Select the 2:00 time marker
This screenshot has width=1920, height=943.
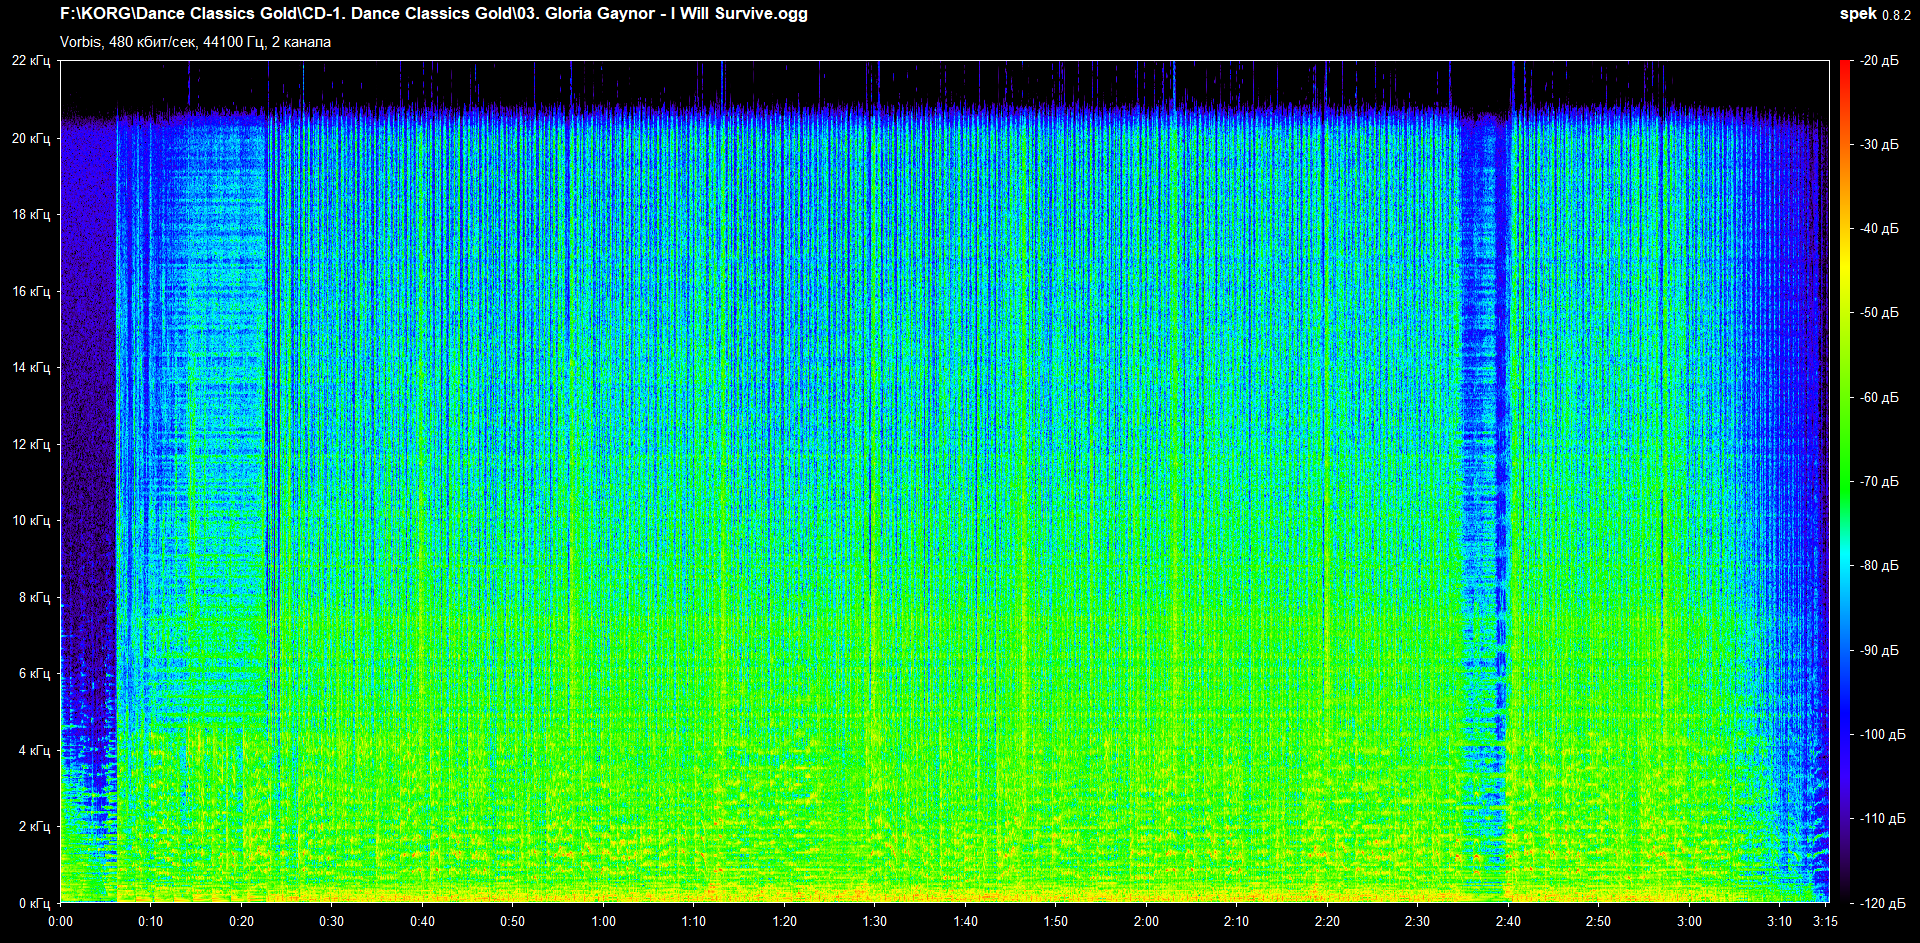(x=1146, y=921)
